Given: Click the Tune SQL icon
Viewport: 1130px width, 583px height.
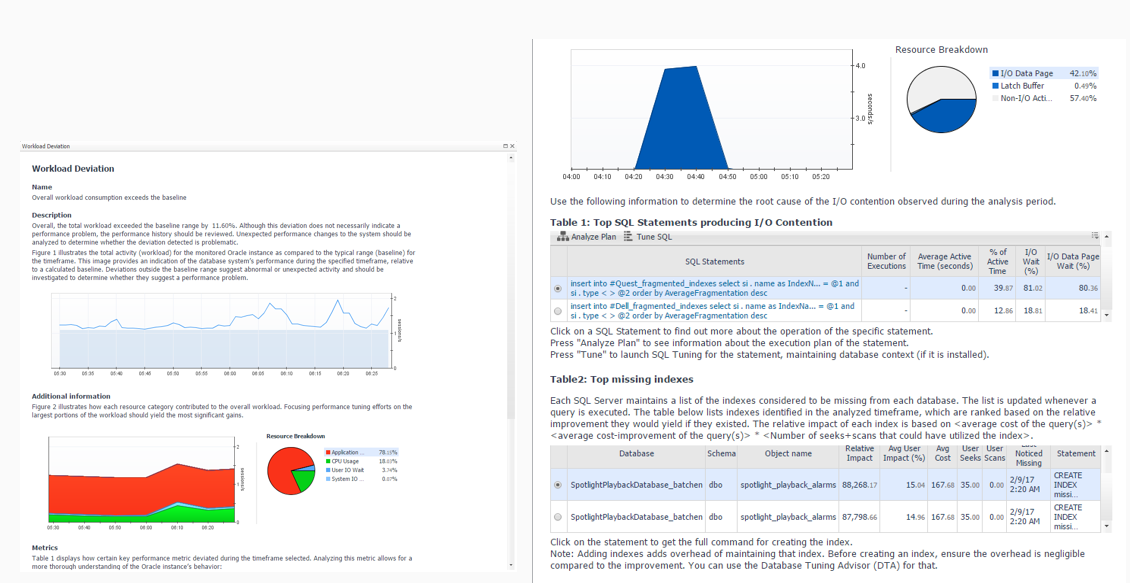Looking at the screenshot, I should point(628,237).
